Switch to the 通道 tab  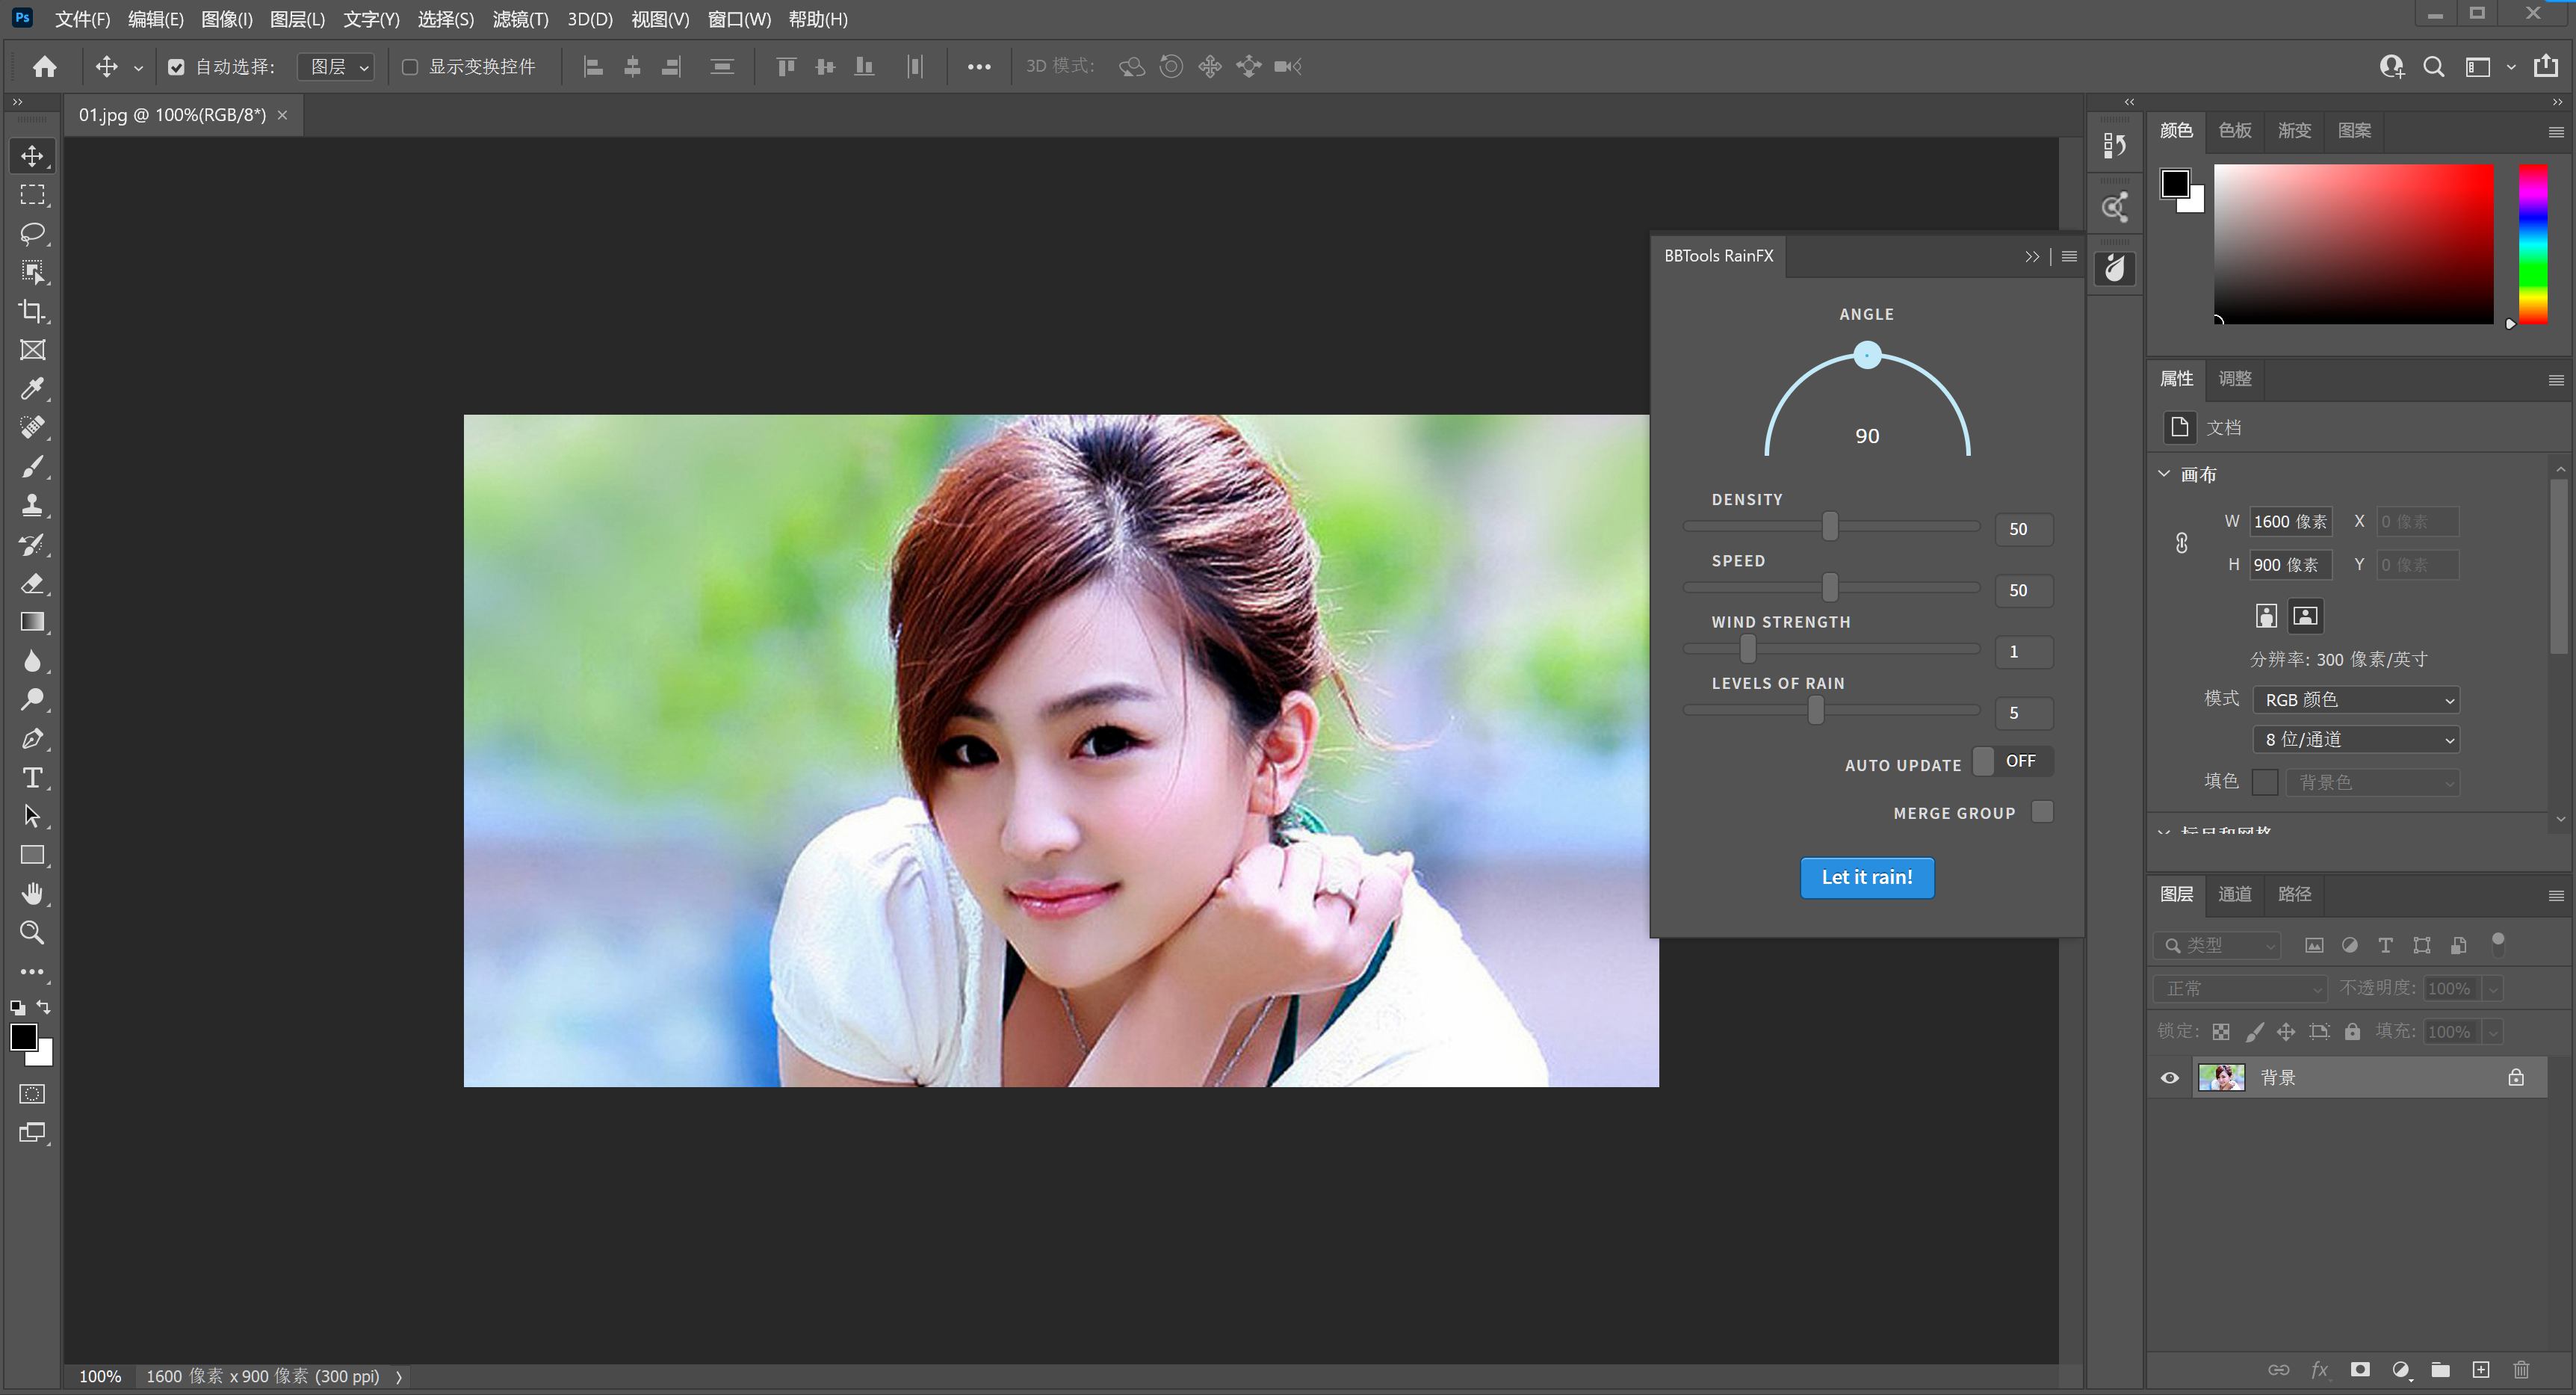tap(2234, 894)
